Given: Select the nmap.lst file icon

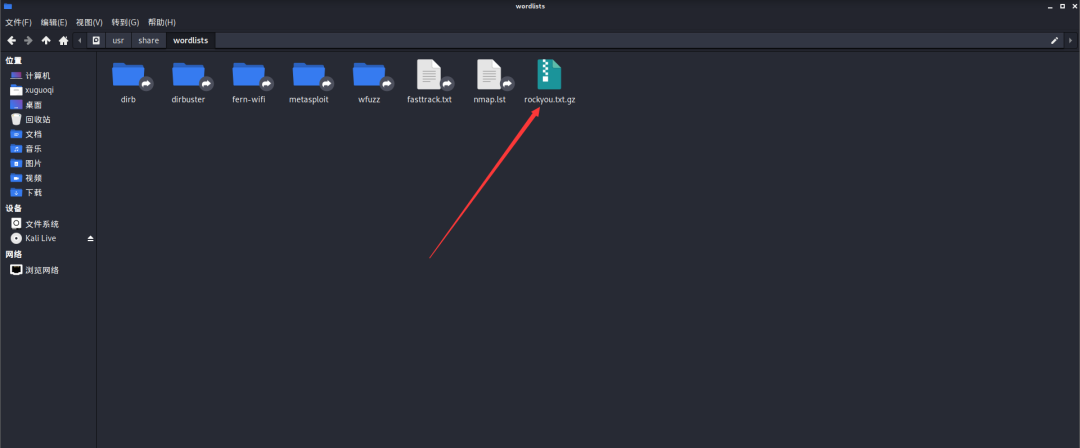Looking at the screenshot, I should click(x=489, y=74).
